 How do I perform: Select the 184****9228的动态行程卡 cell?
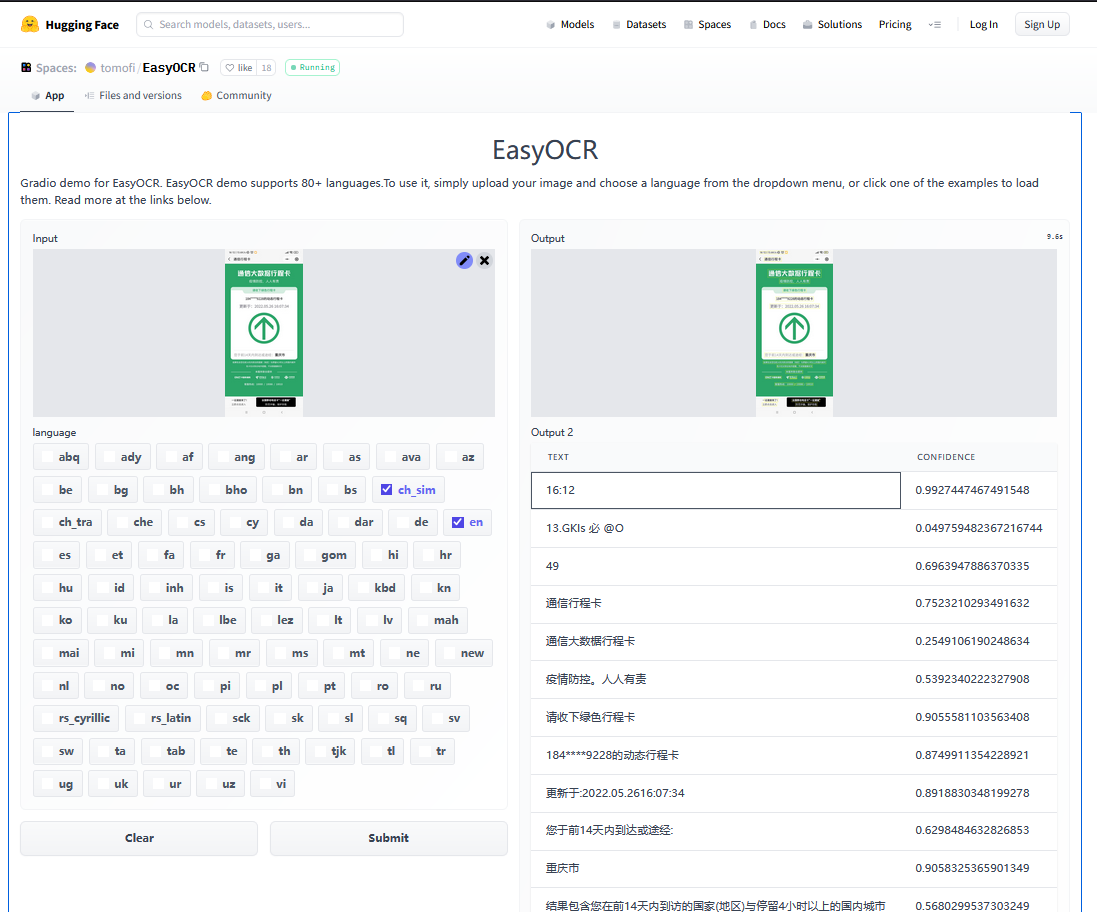coord(716,755)
